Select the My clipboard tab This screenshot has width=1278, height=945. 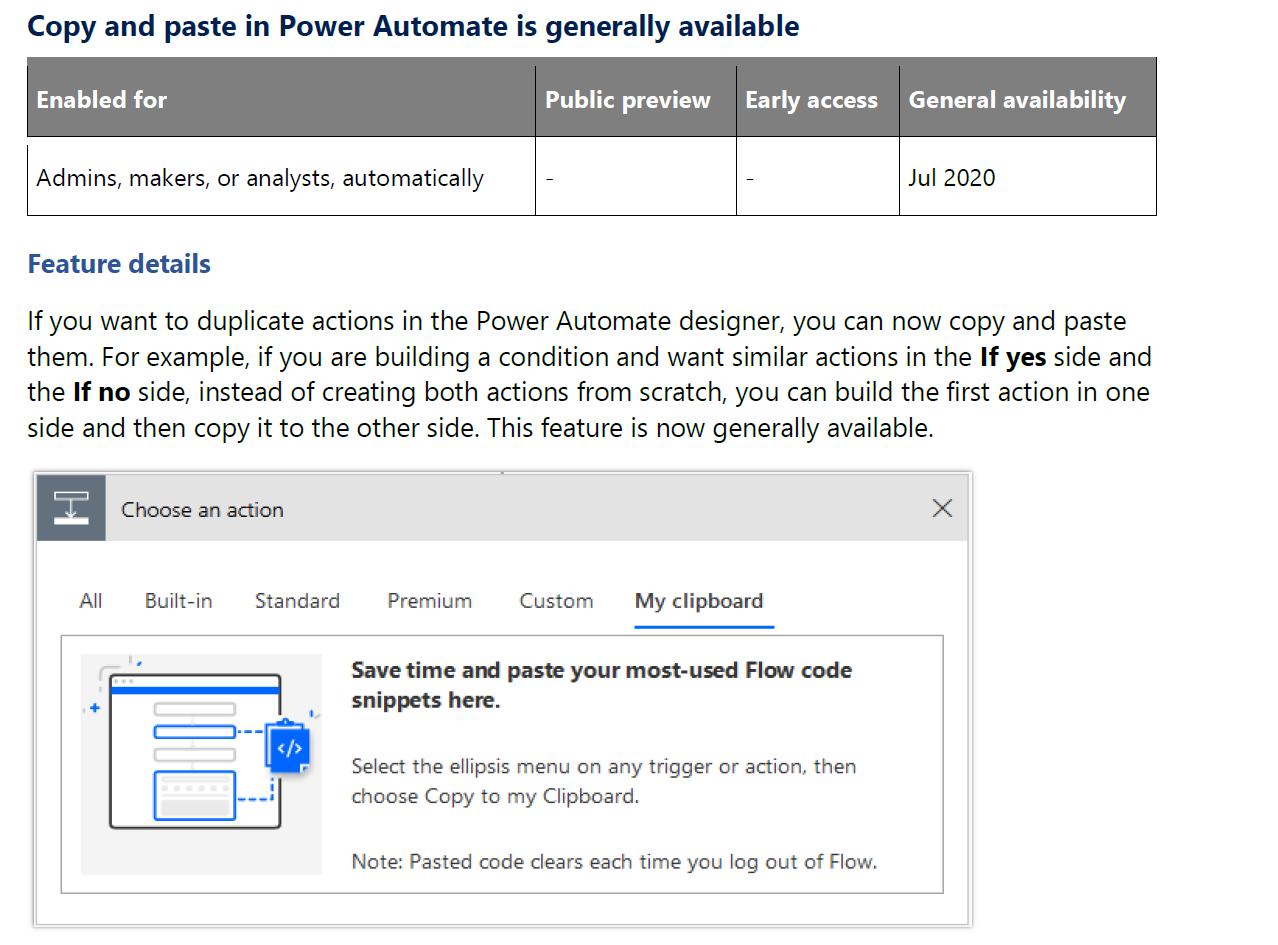699,601
